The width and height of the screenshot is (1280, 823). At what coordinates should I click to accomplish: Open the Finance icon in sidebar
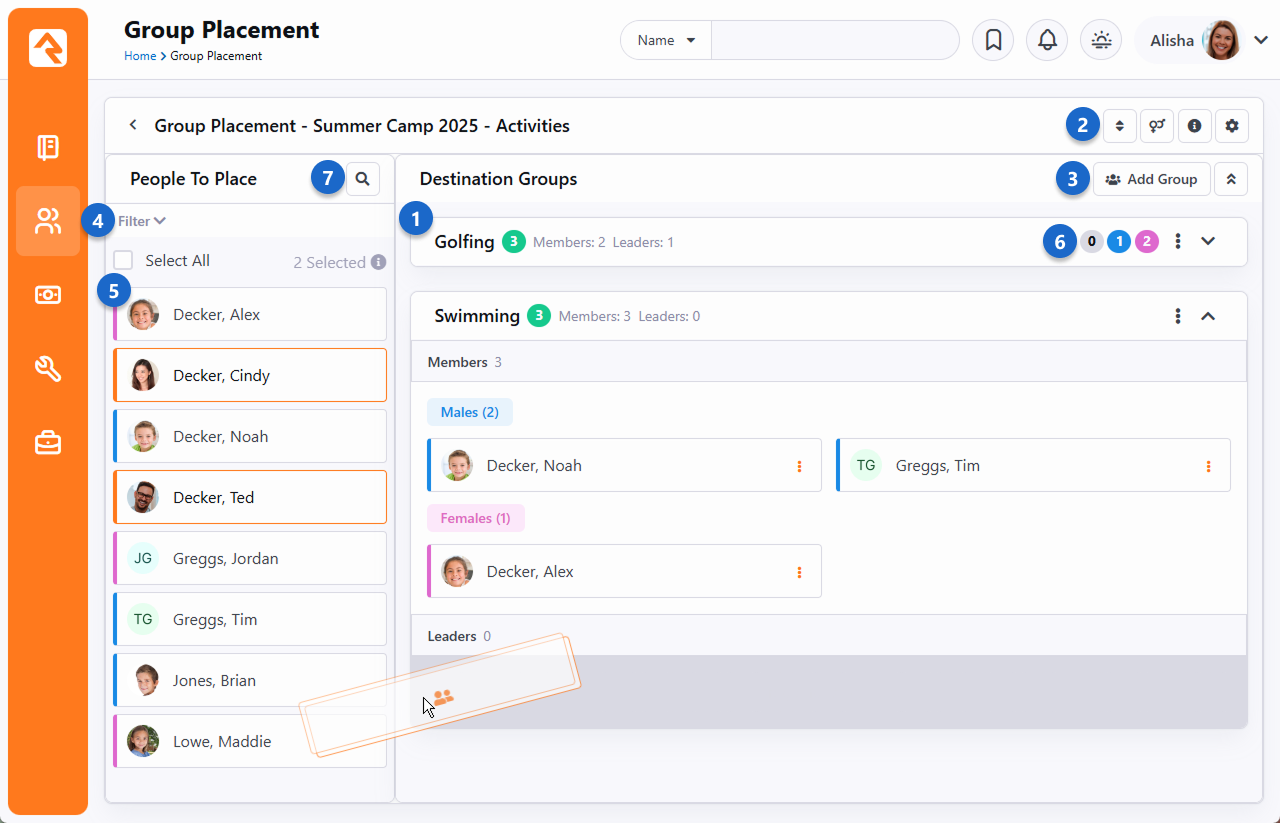(48, 295)
